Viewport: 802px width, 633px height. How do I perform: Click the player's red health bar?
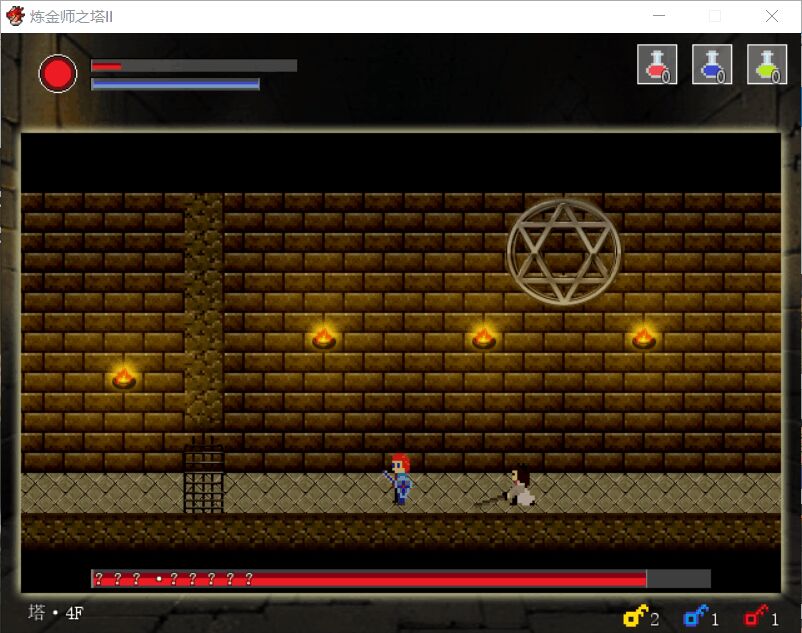(x=194, y=66)
